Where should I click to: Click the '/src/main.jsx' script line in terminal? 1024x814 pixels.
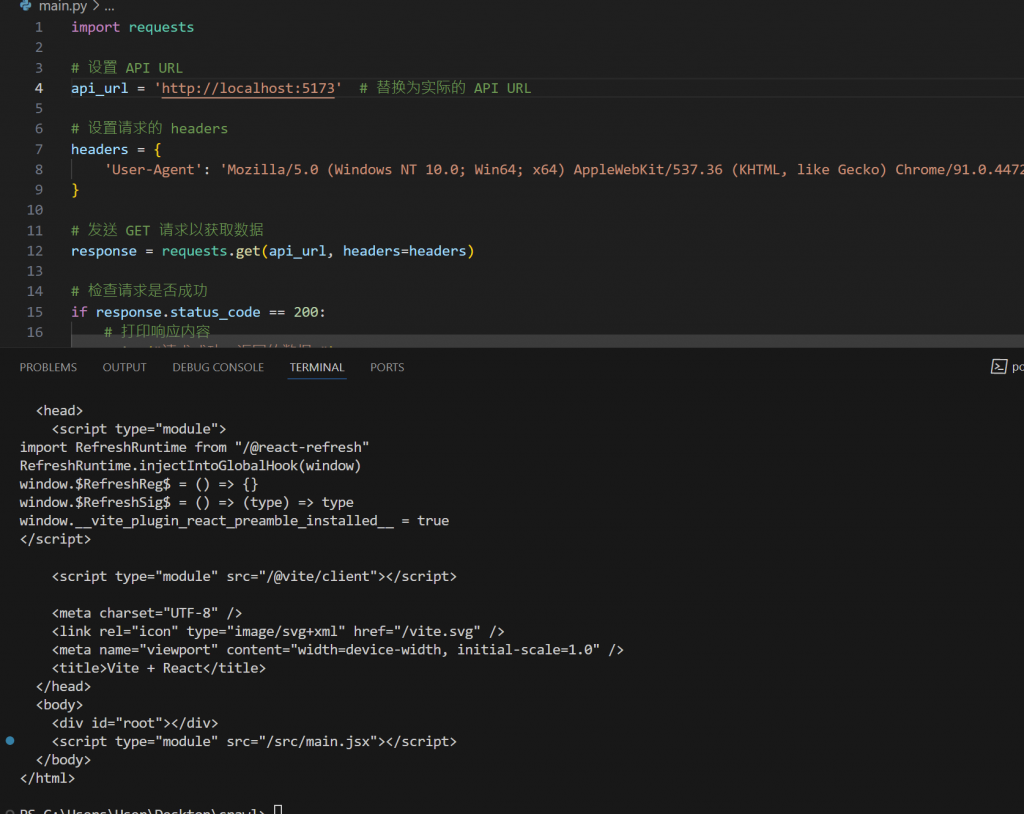coord(254,741)
